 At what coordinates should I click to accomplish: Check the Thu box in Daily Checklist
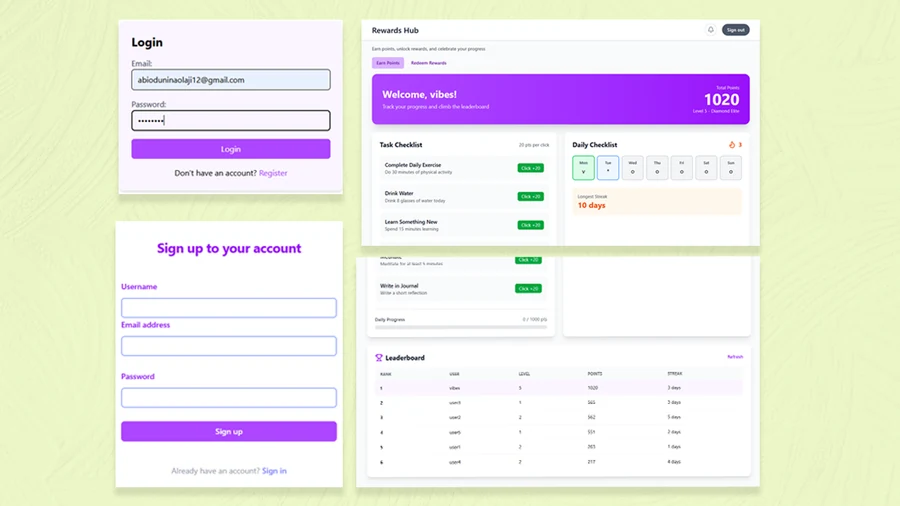coord(657,168)
